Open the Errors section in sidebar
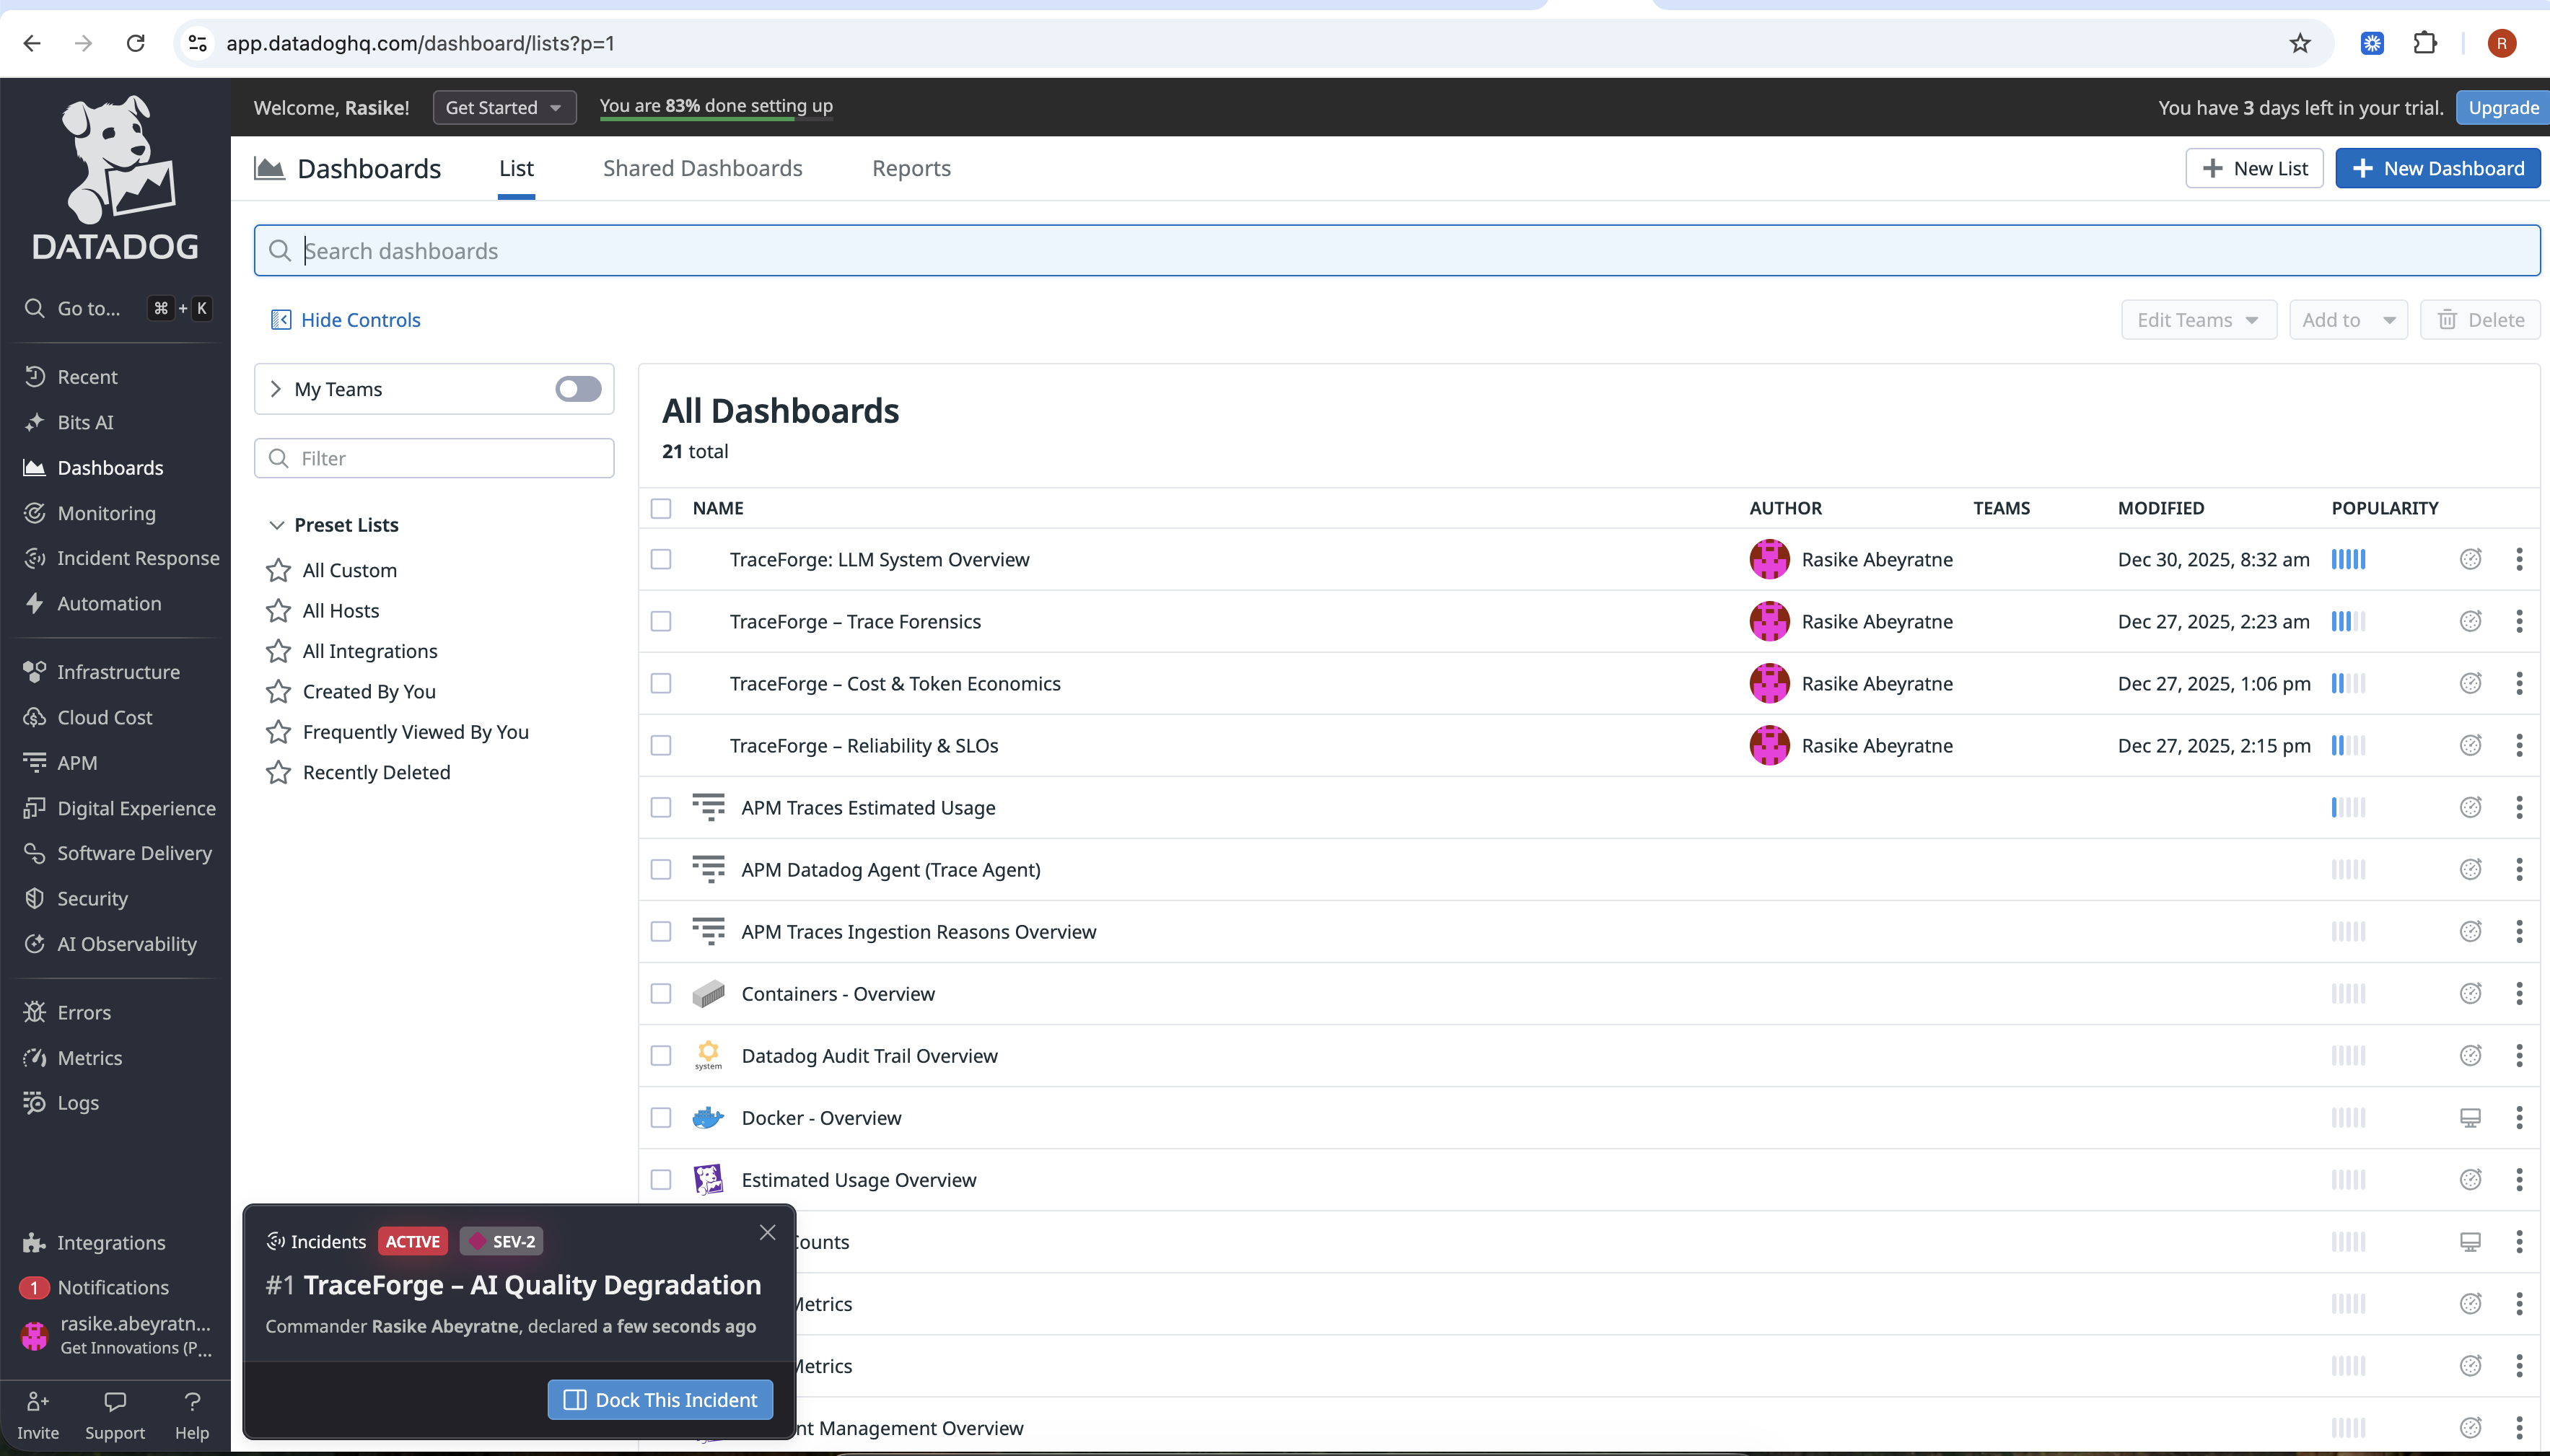2550x1456 pixels. coord(84,1012)
